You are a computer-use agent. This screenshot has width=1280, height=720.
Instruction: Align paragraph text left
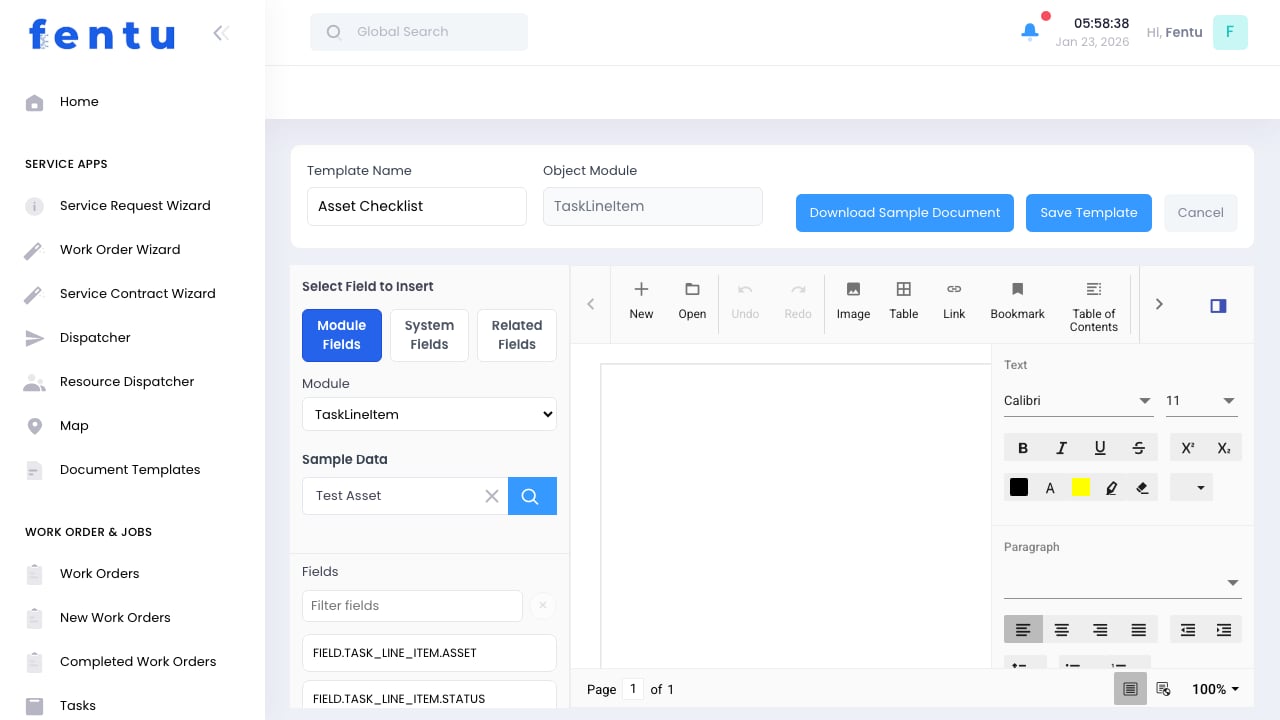(1023, 629)
